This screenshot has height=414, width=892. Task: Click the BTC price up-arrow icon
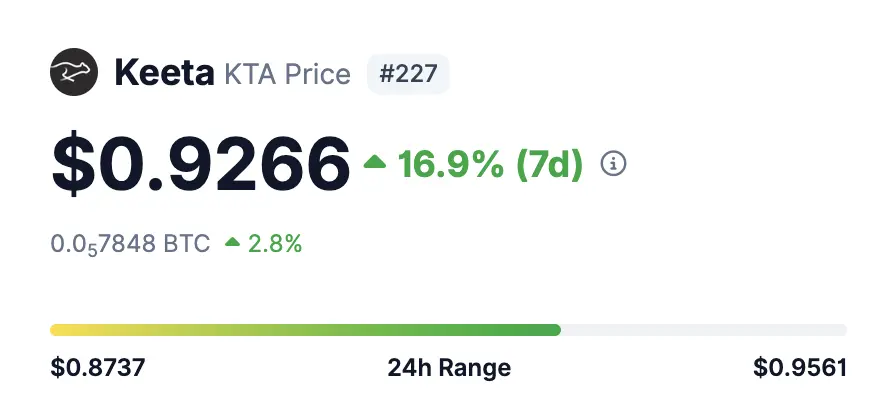(232, 242)
